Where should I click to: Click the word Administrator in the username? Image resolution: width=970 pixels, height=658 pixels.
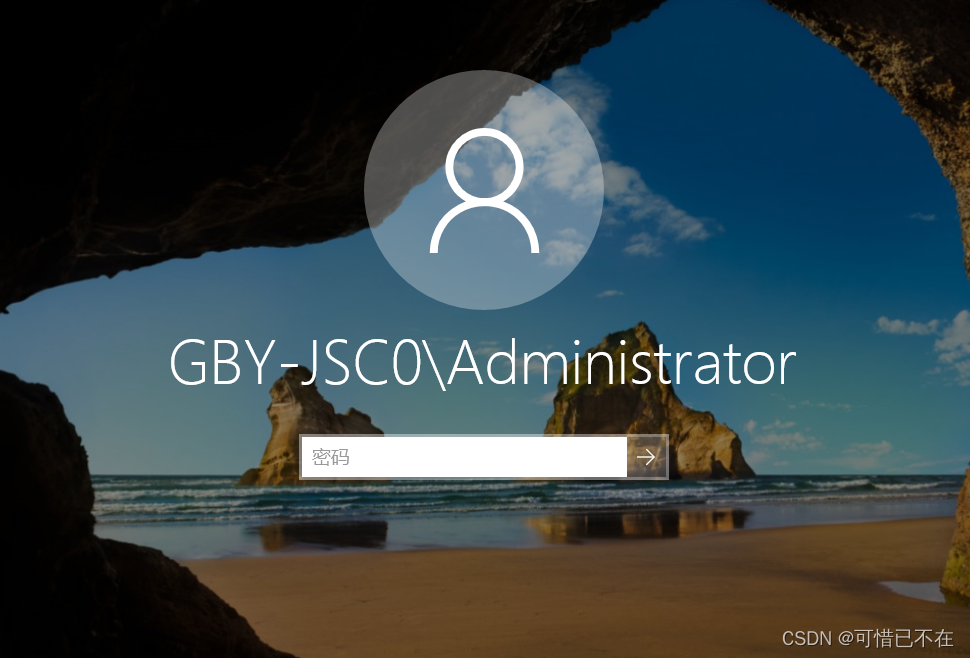click(x=622, y=364)
